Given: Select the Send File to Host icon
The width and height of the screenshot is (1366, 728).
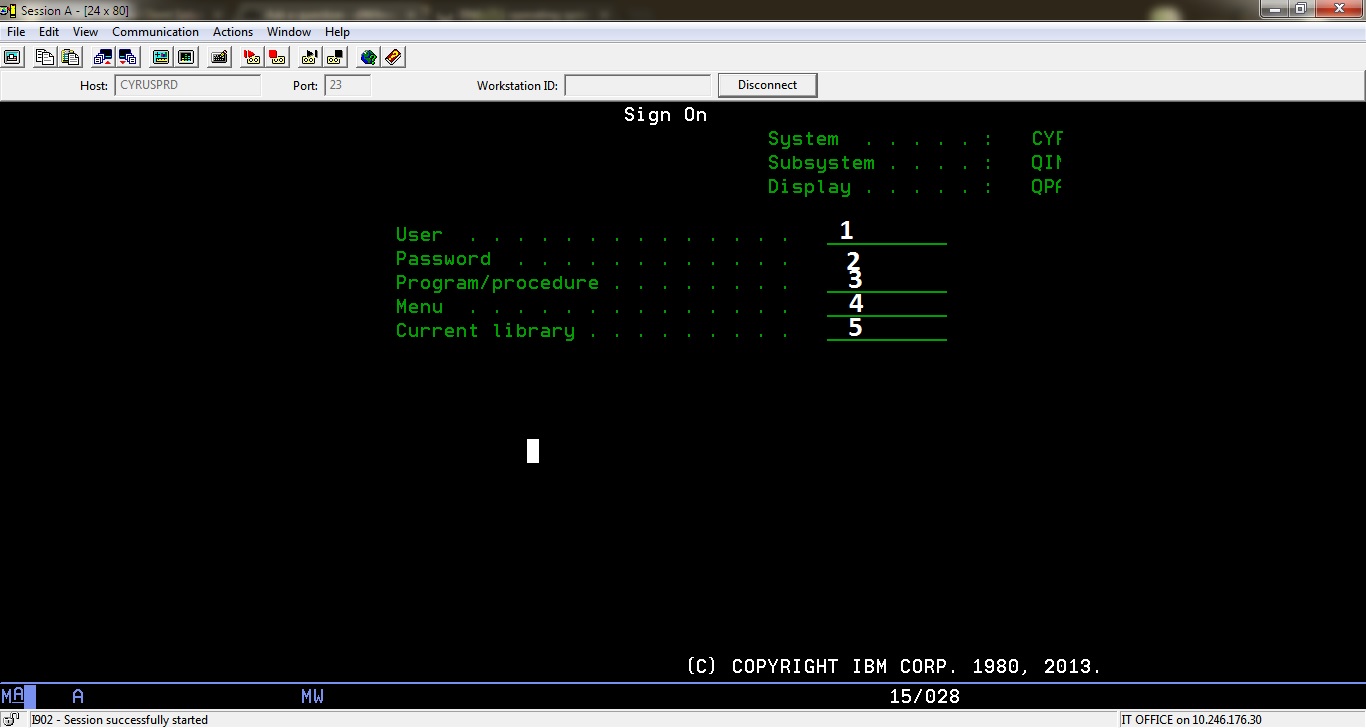Looking at the screenshot, I should coord(102,57).
